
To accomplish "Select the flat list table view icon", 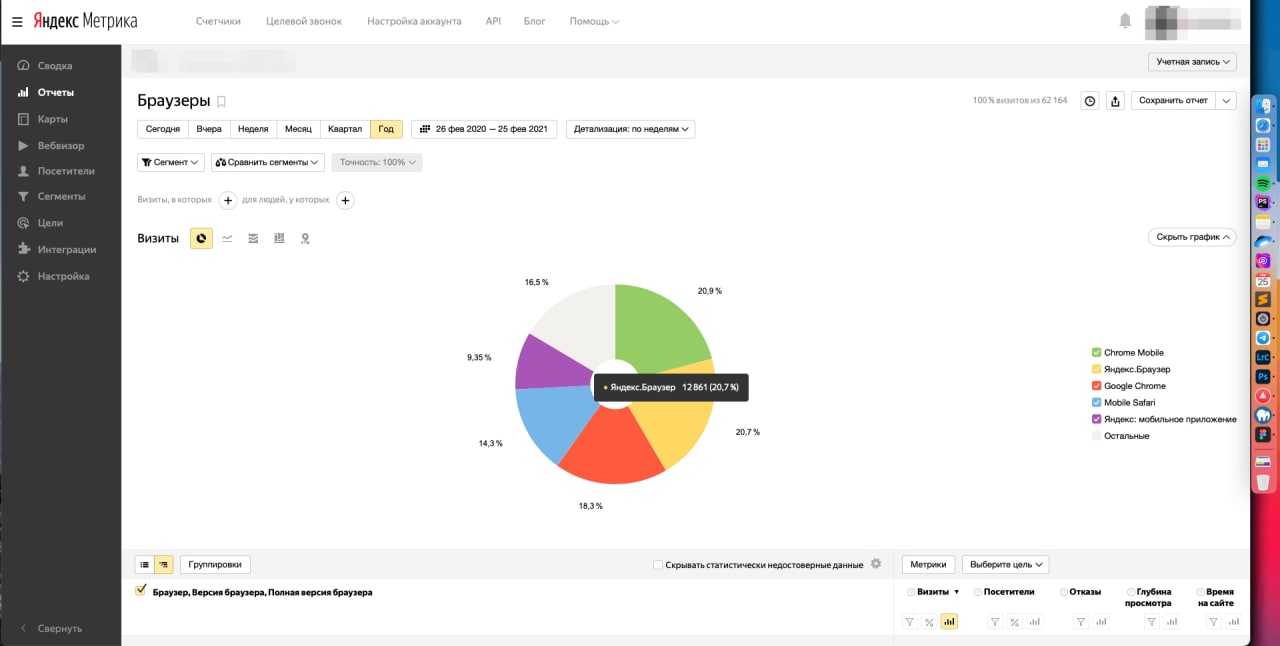I will pos(144,564).
